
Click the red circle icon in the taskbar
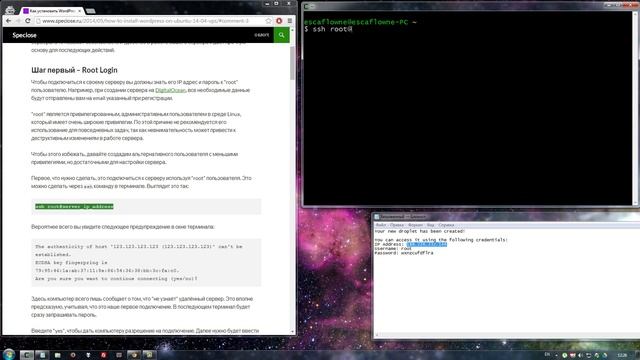coord(73,355)
